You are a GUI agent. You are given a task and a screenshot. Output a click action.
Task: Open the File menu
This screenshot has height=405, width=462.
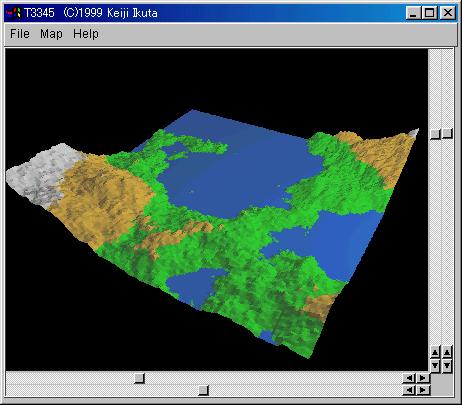point(20,34)
